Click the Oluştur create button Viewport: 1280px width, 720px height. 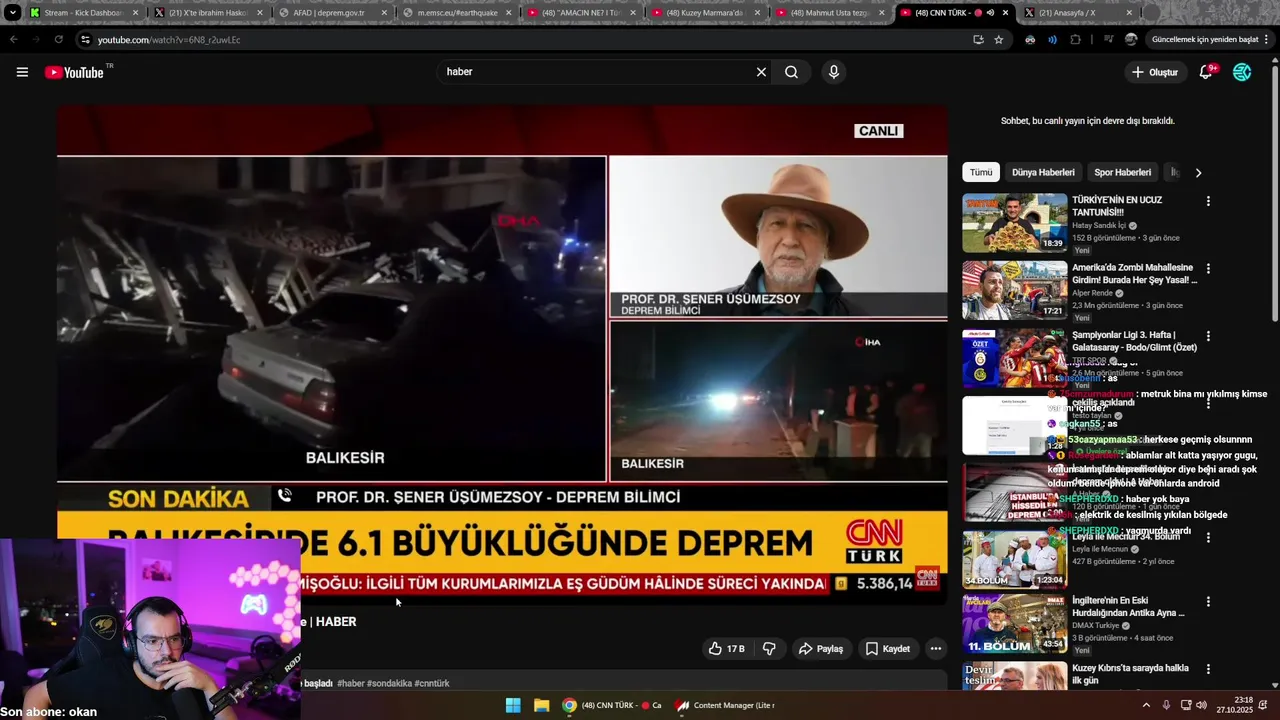1154,72
